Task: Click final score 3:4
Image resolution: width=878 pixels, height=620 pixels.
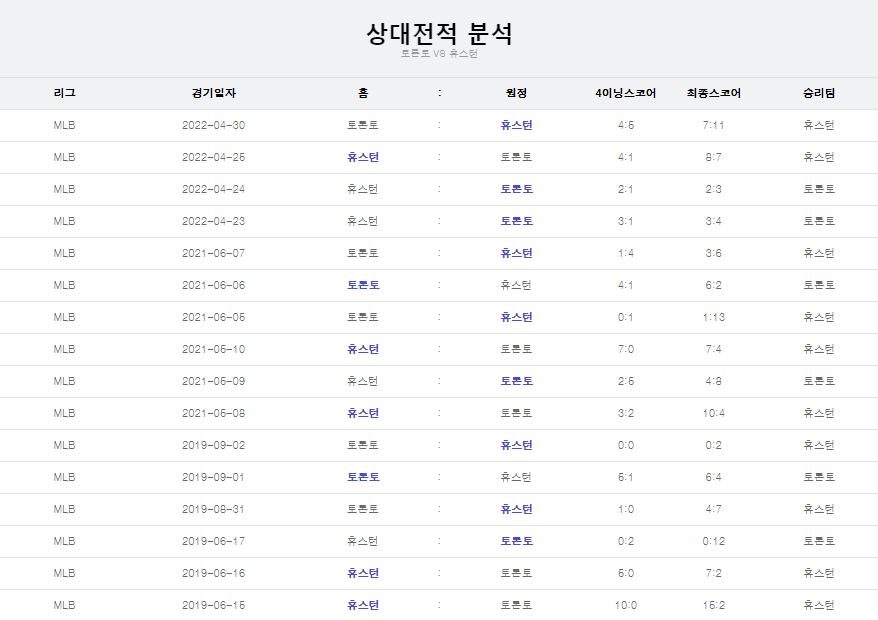Action: (x=713, y=221)
